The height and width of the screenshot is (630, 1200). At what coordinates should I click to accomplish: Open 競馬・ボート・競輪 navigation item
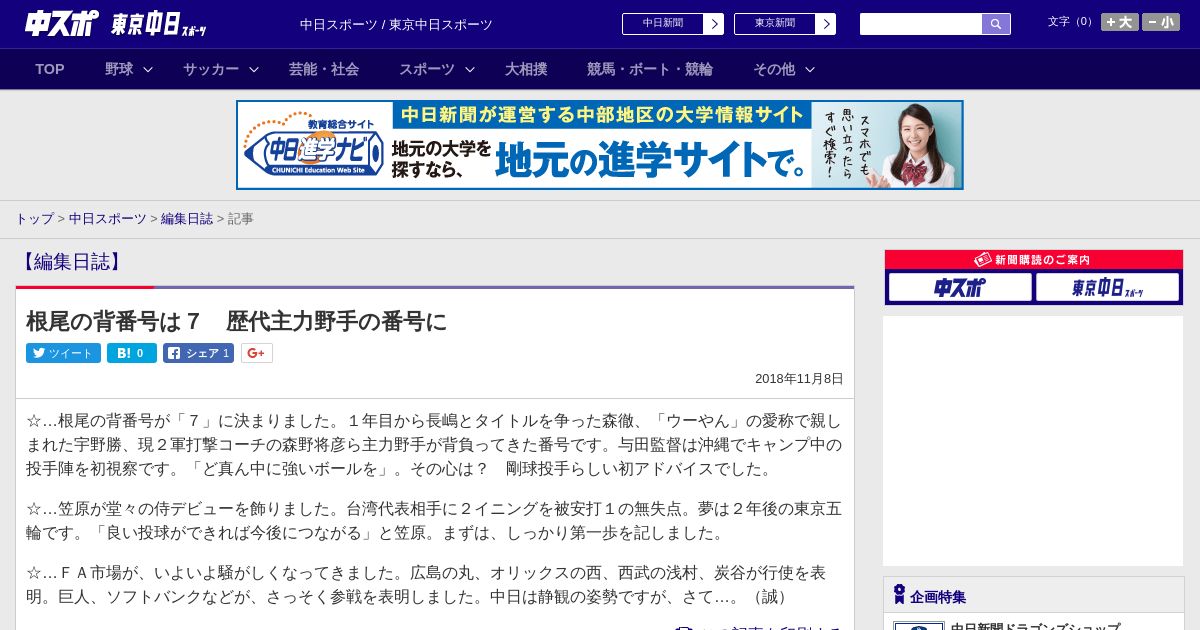(650, 69)
